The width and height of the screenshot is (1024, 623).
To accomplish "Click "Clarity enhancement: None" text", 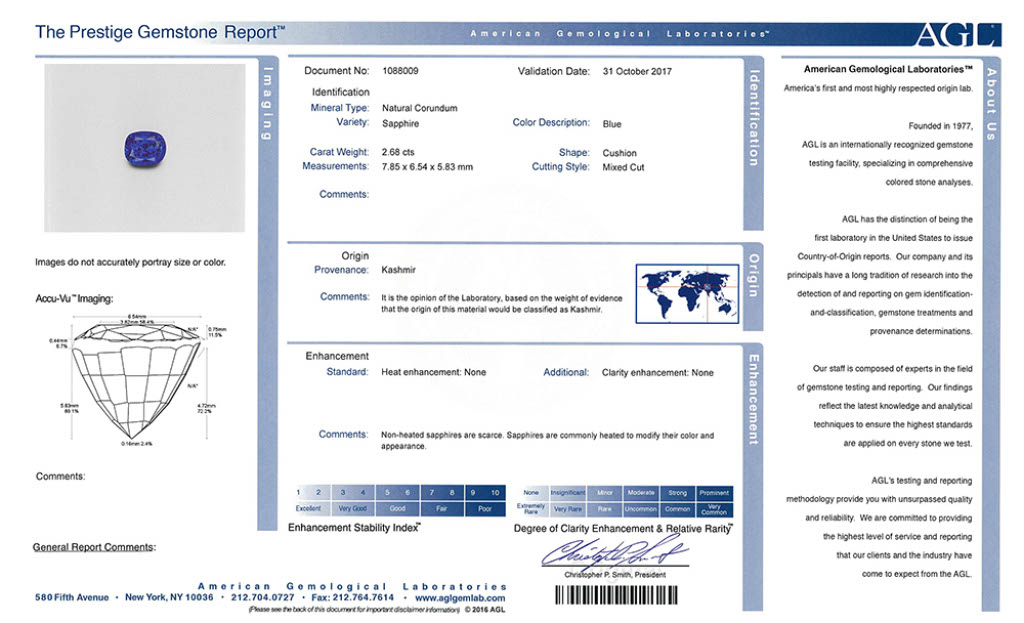I will [x=658, y=373].
